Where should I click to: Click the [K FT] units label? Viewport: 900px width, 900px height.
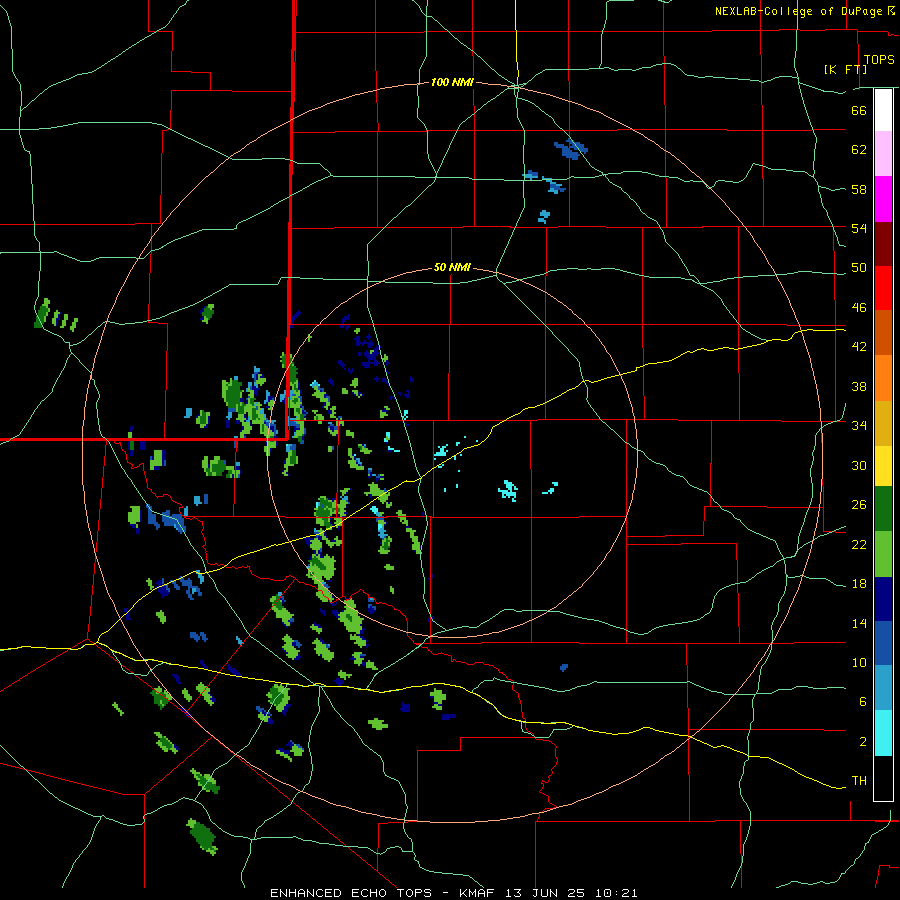[845, 69]
